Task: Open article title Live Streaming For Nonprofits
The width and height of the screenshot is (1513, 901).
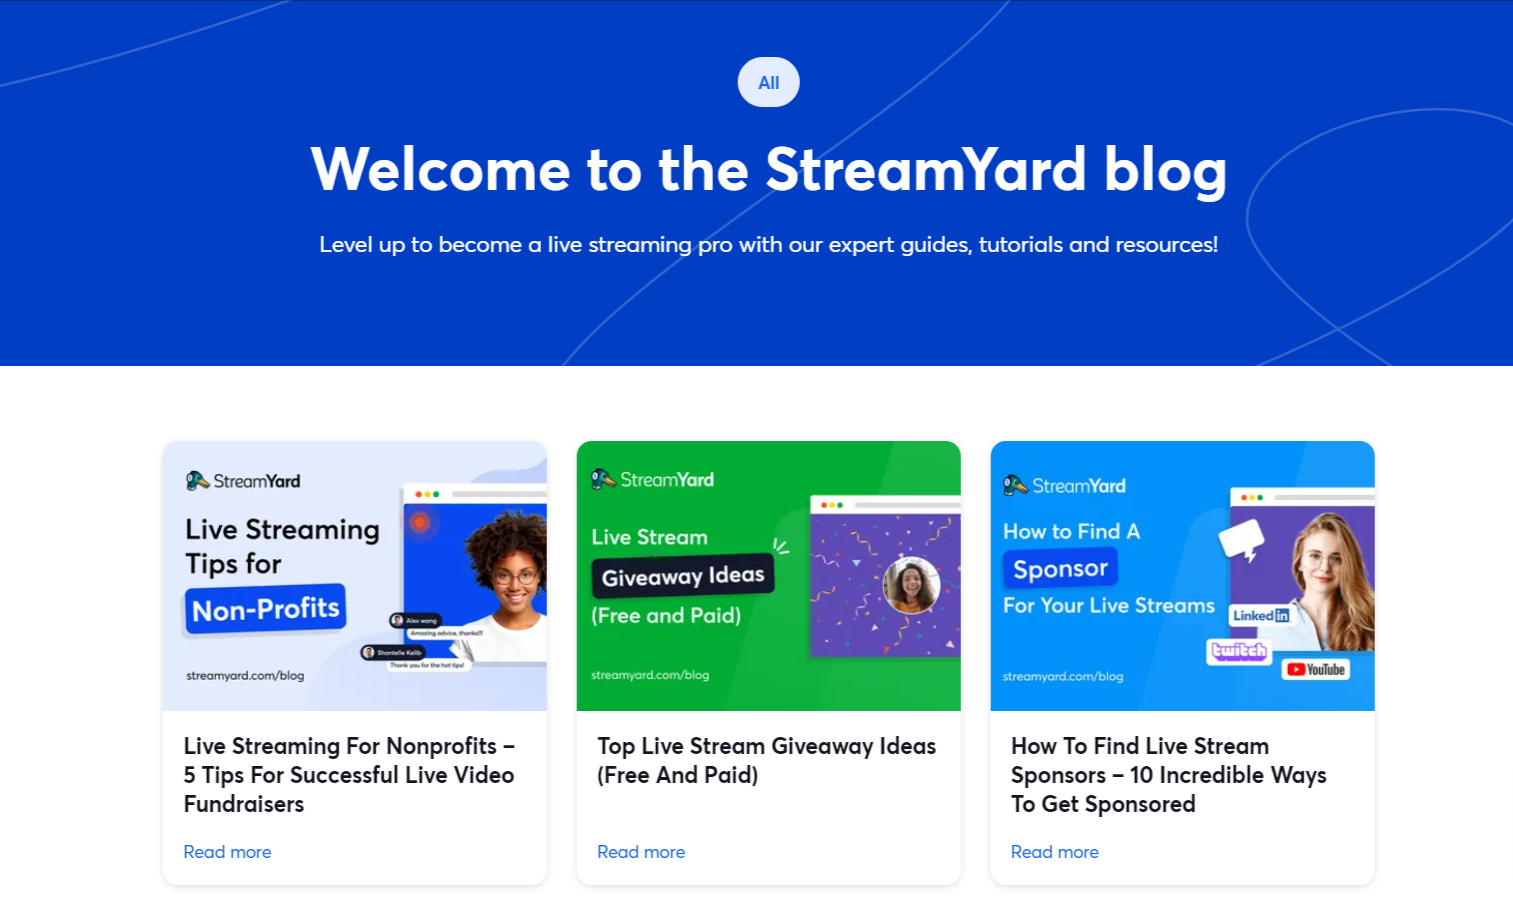Action: [x=349, y=775]
